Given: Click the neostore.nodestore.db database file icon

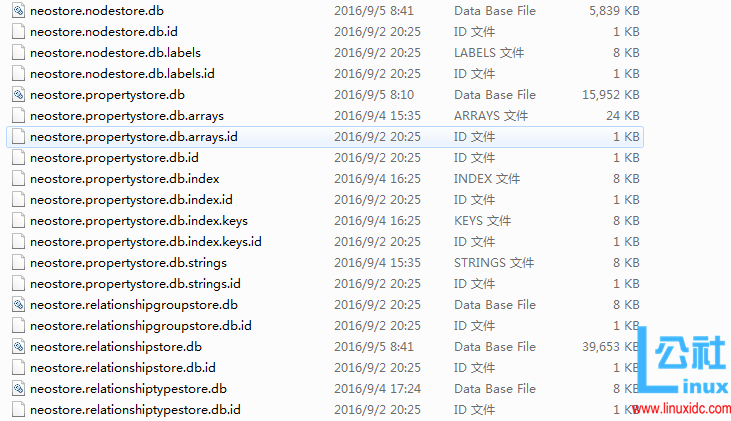Looking at the screenshot, I should (x=18, y=10).
